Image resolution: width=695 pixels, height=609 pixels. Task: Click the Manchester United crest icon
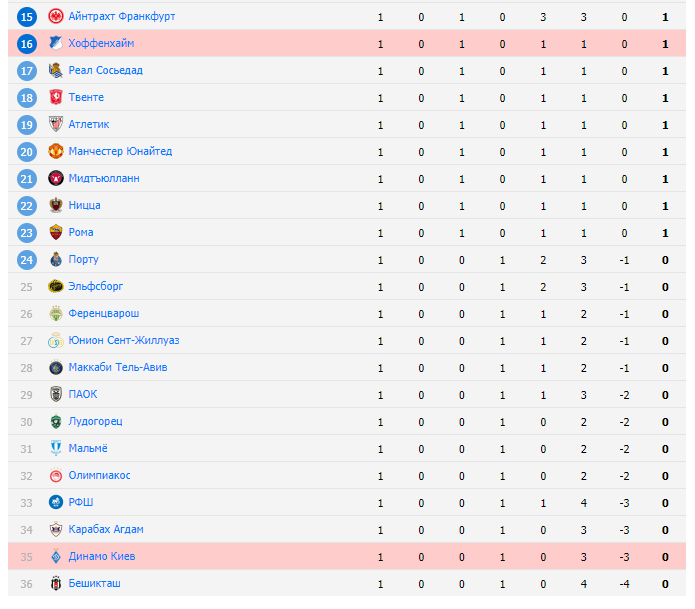56,152
